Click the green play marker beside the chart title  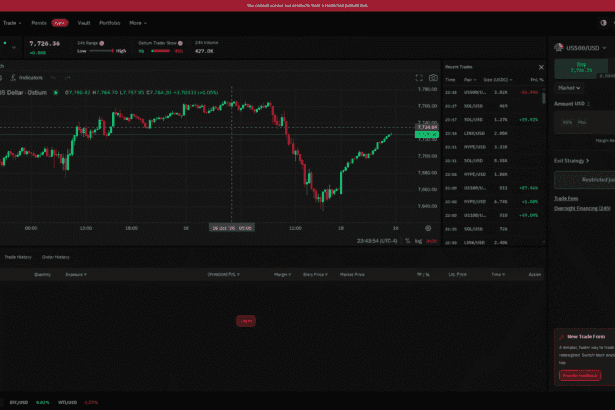pyautogui.click(x=56, y=93)
